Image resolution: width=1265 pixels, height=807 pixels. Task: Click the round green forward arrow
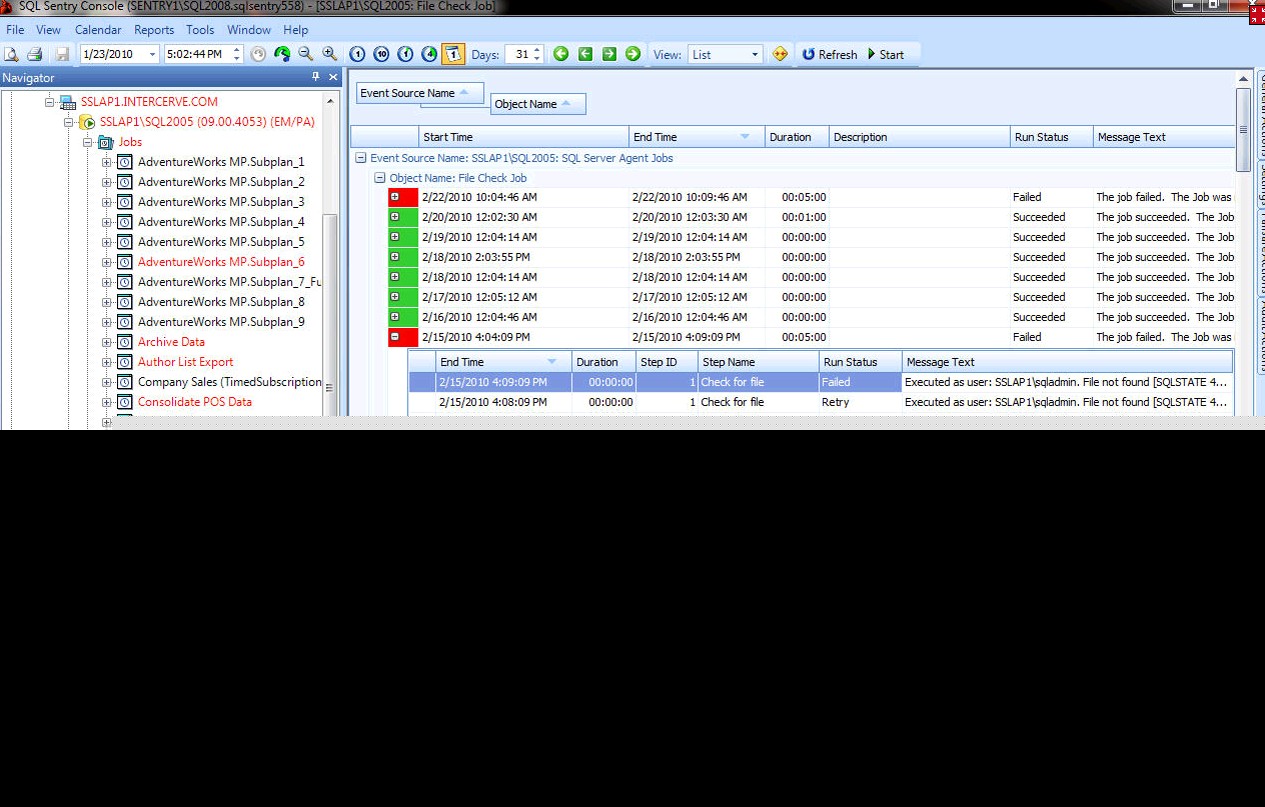point(633,54)
